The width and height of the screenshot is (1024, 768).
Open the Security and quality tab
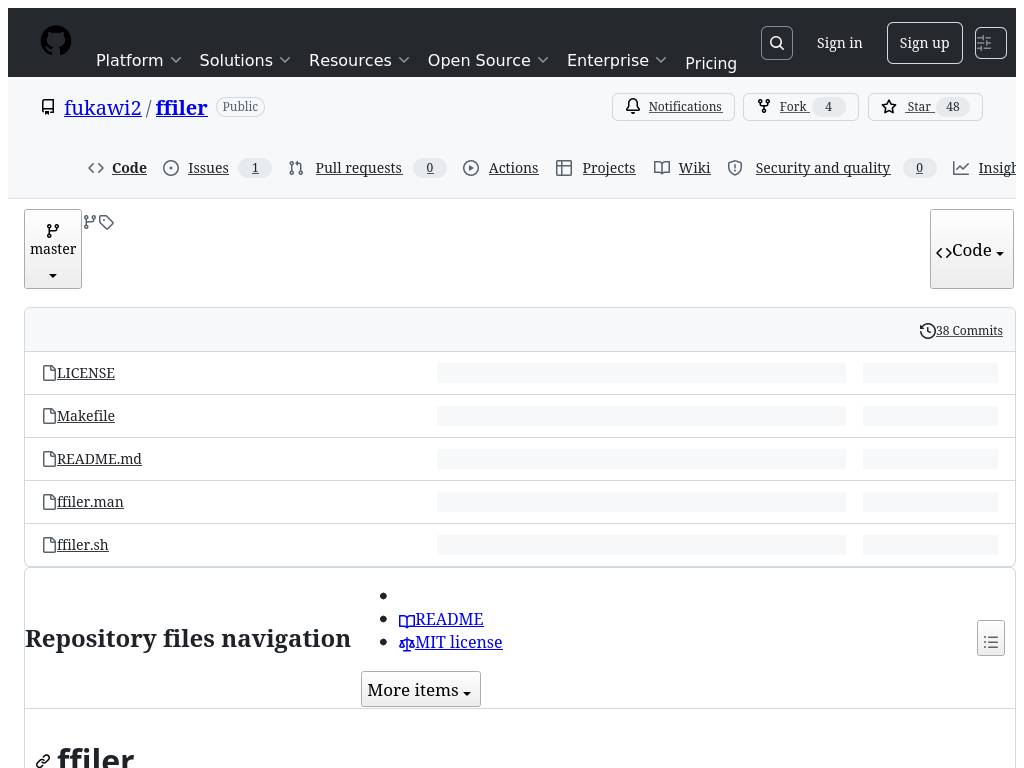[x=823, y=168]
